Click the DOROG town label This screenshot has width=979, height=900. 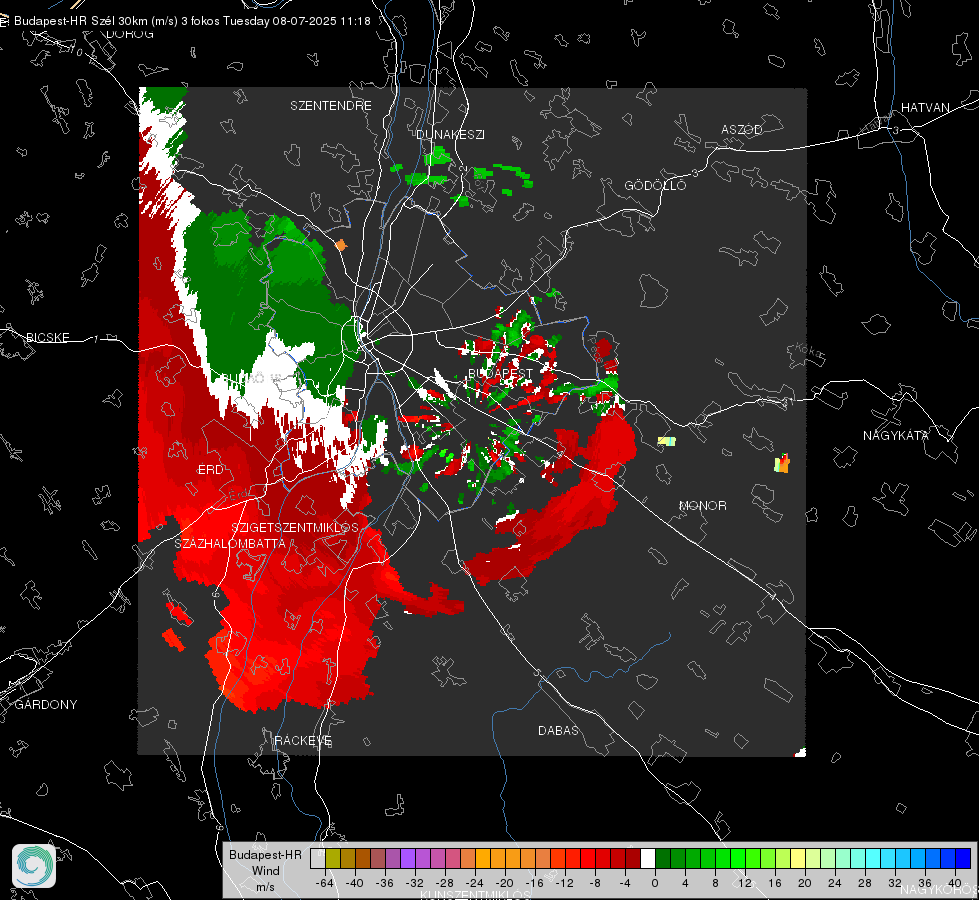[x=130, y=34]
